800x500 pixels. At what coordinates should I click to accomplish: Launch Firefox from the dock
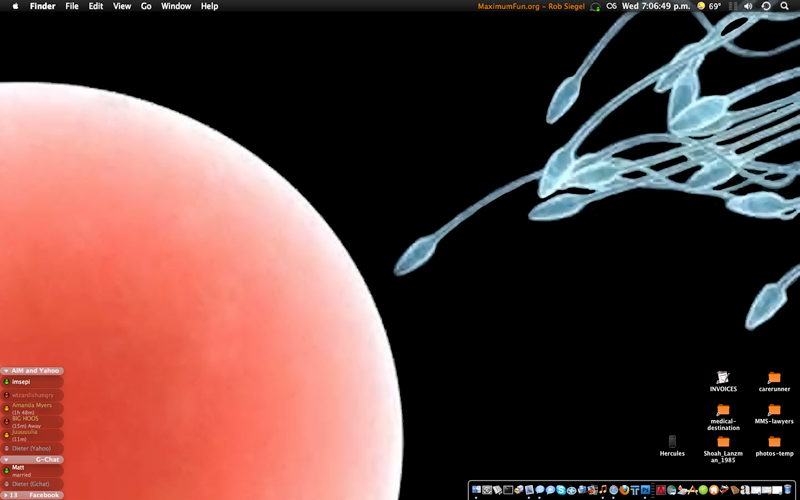coord(624,490)
